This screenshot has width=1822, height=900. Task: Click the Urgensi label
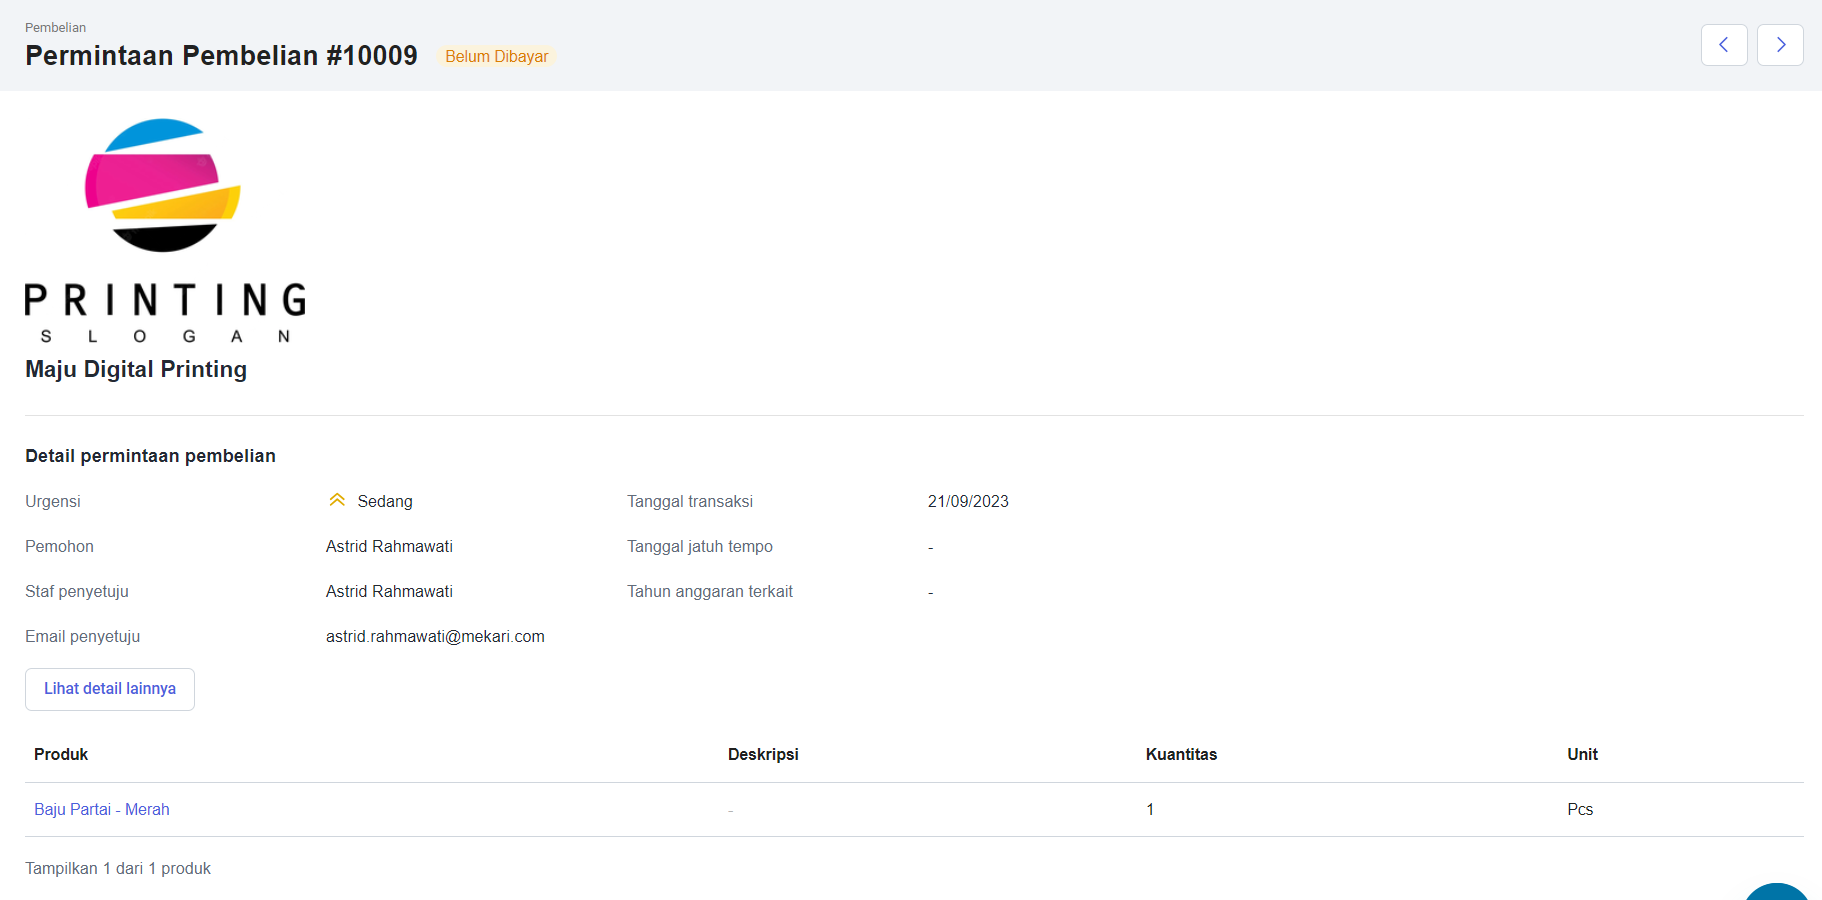click(53, 501)
